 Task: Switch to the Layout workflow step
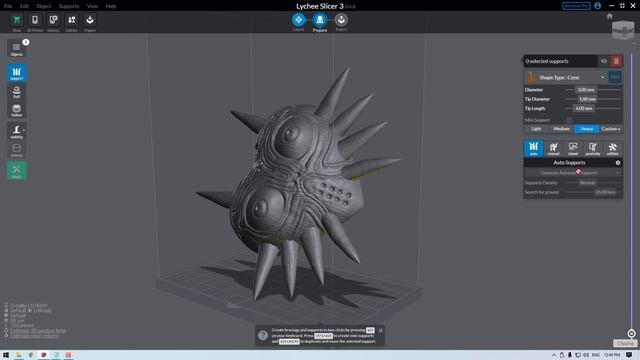[298, 20]
